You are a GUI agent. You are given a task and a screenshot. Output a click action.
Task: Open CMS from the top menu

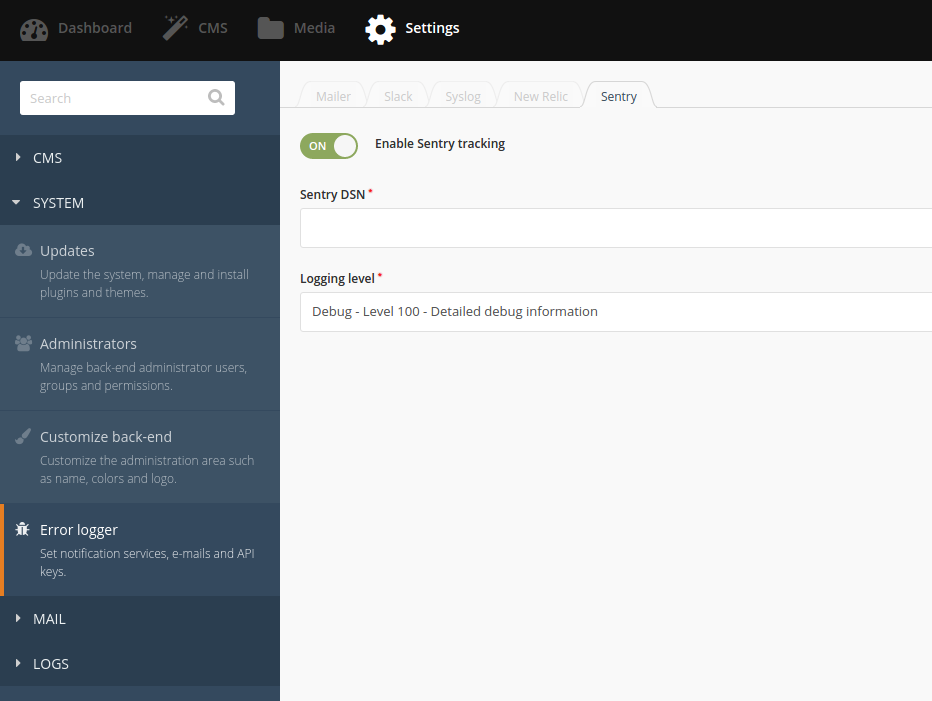coord(195,29)
